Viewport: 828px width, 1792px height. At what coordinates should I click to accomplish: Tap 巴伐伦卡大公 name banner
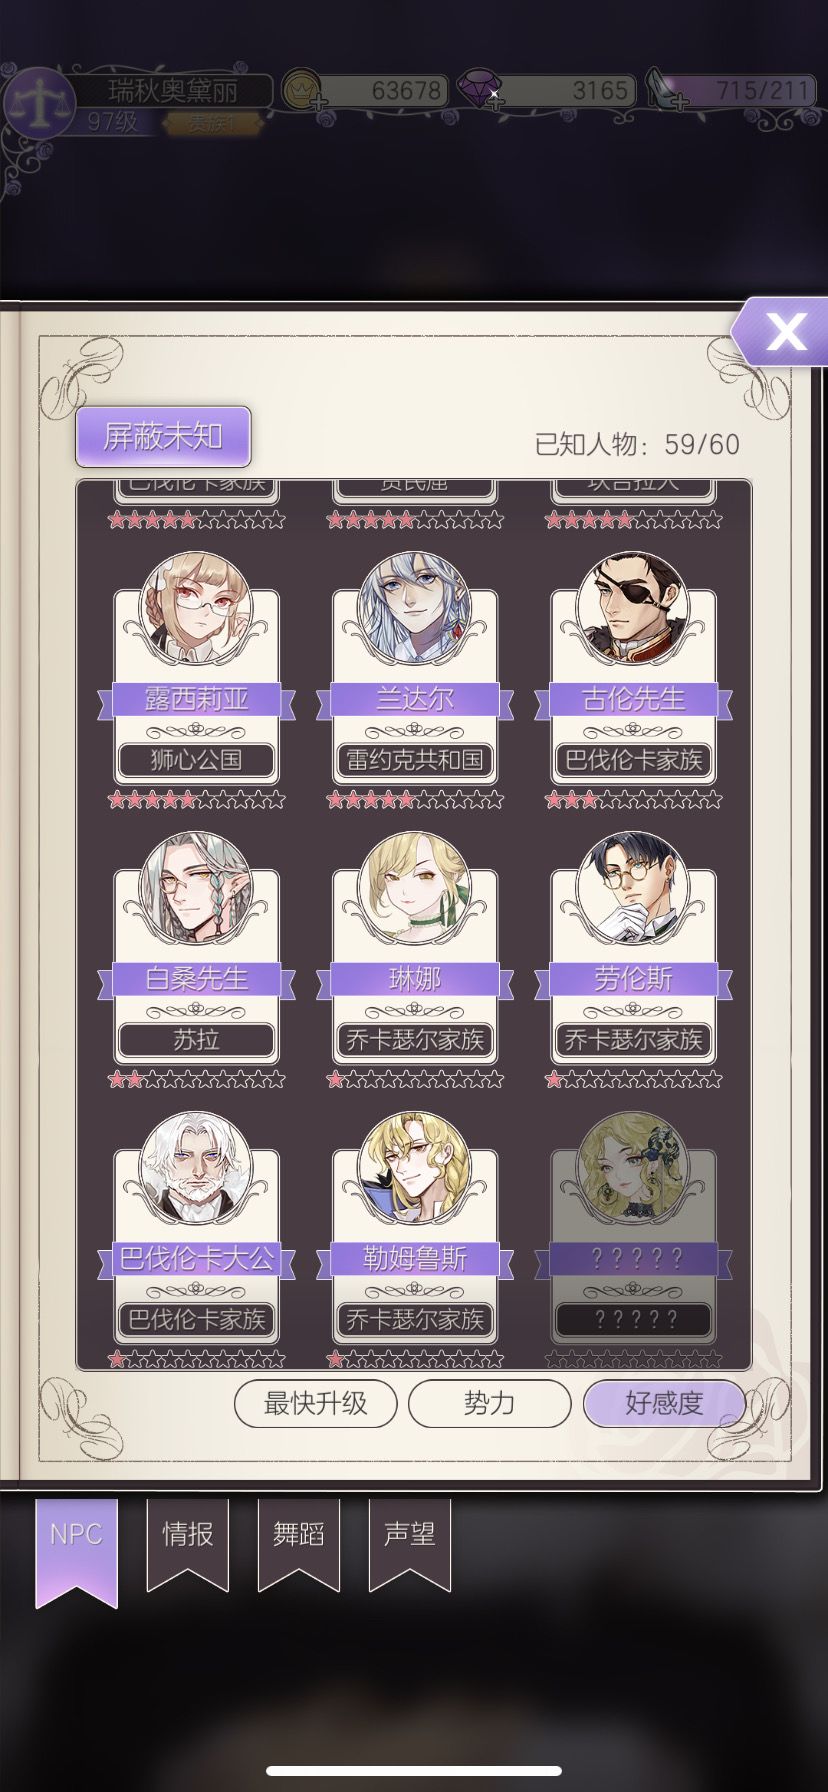coord(196,1259)
